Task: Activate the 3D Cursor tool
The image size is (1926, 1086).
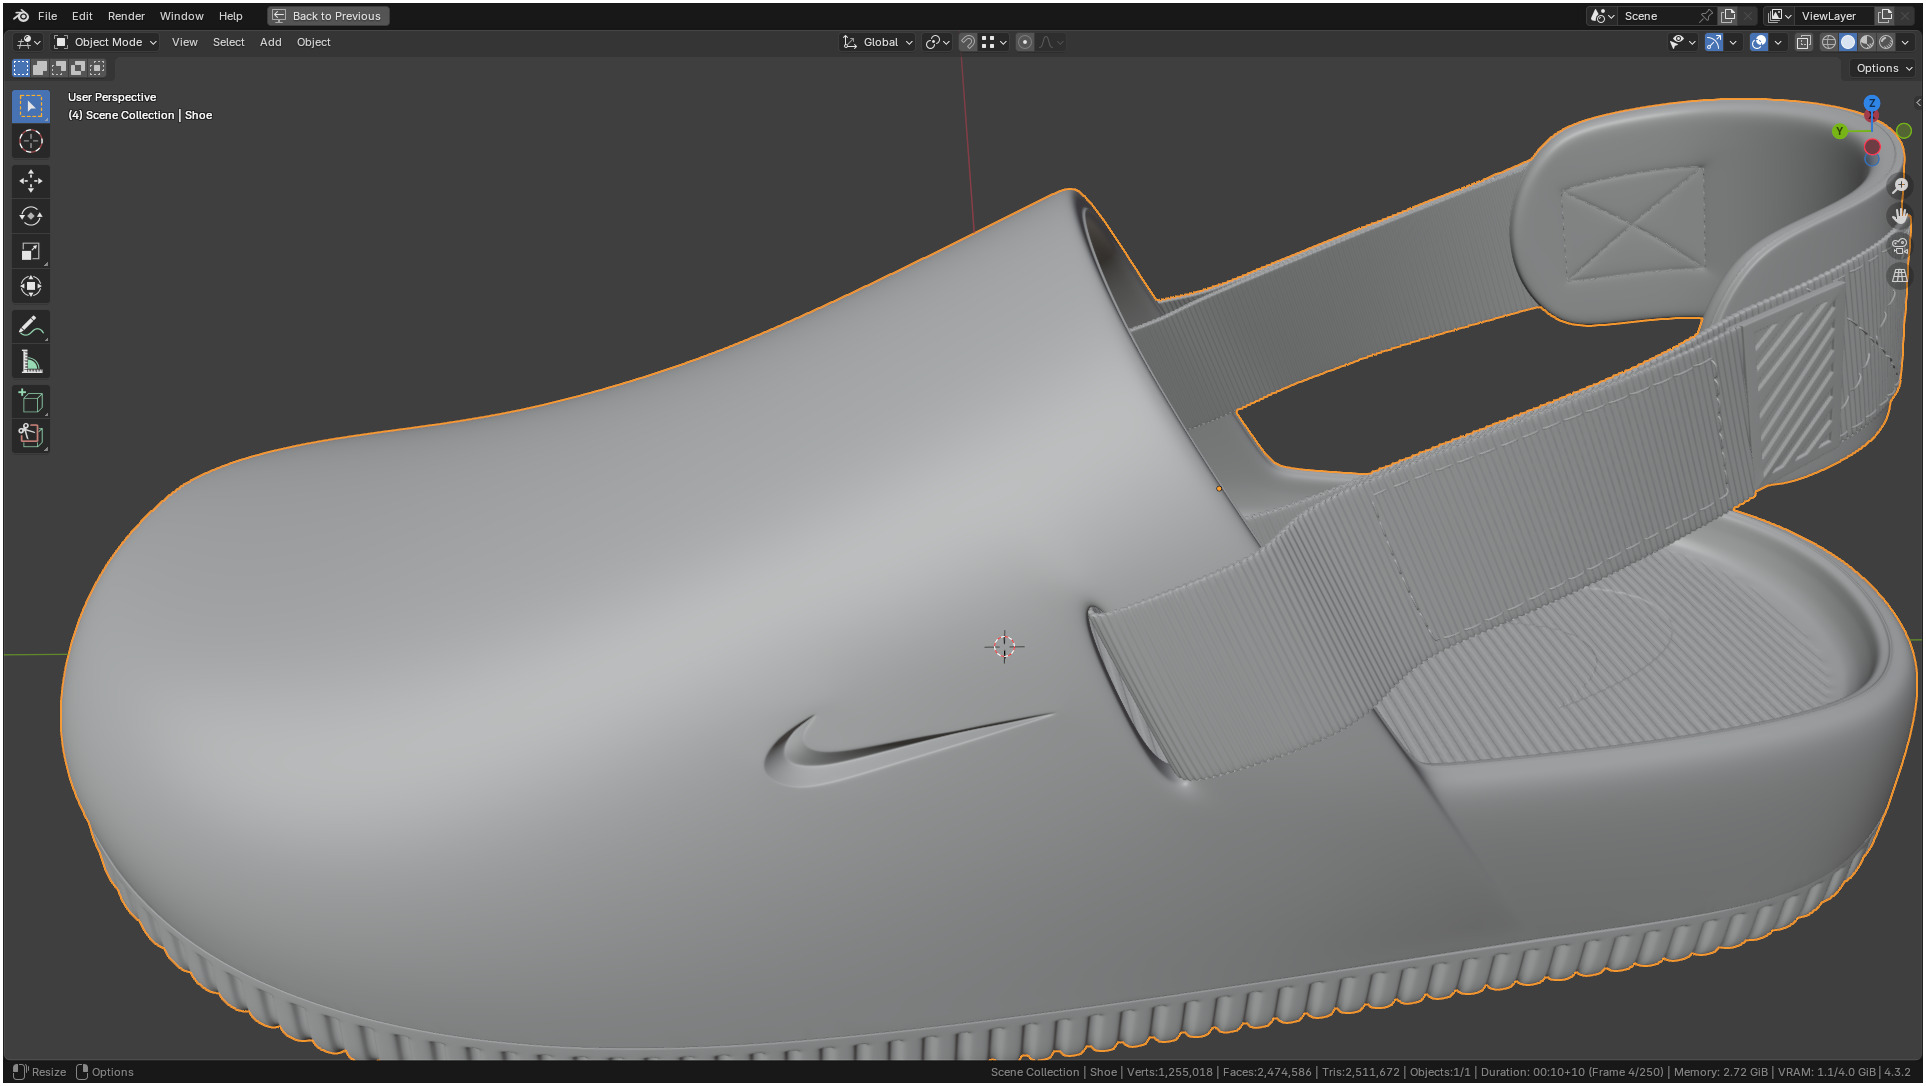Action: click(31, 141)
